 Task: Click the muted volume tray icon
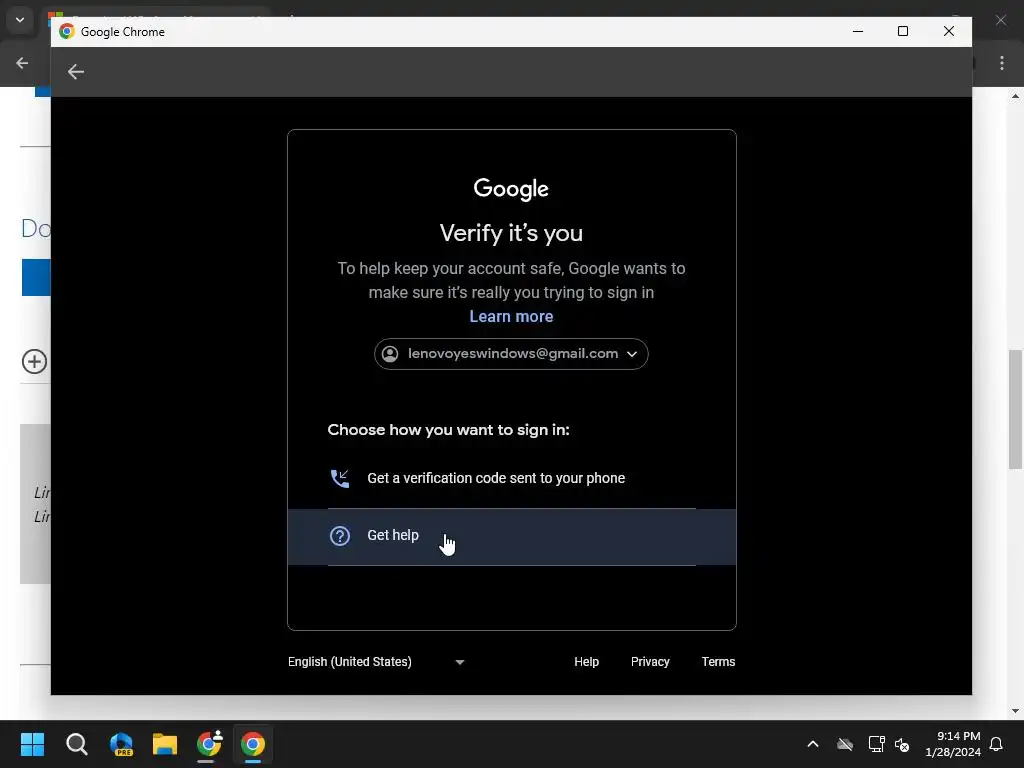pos(902,744)
